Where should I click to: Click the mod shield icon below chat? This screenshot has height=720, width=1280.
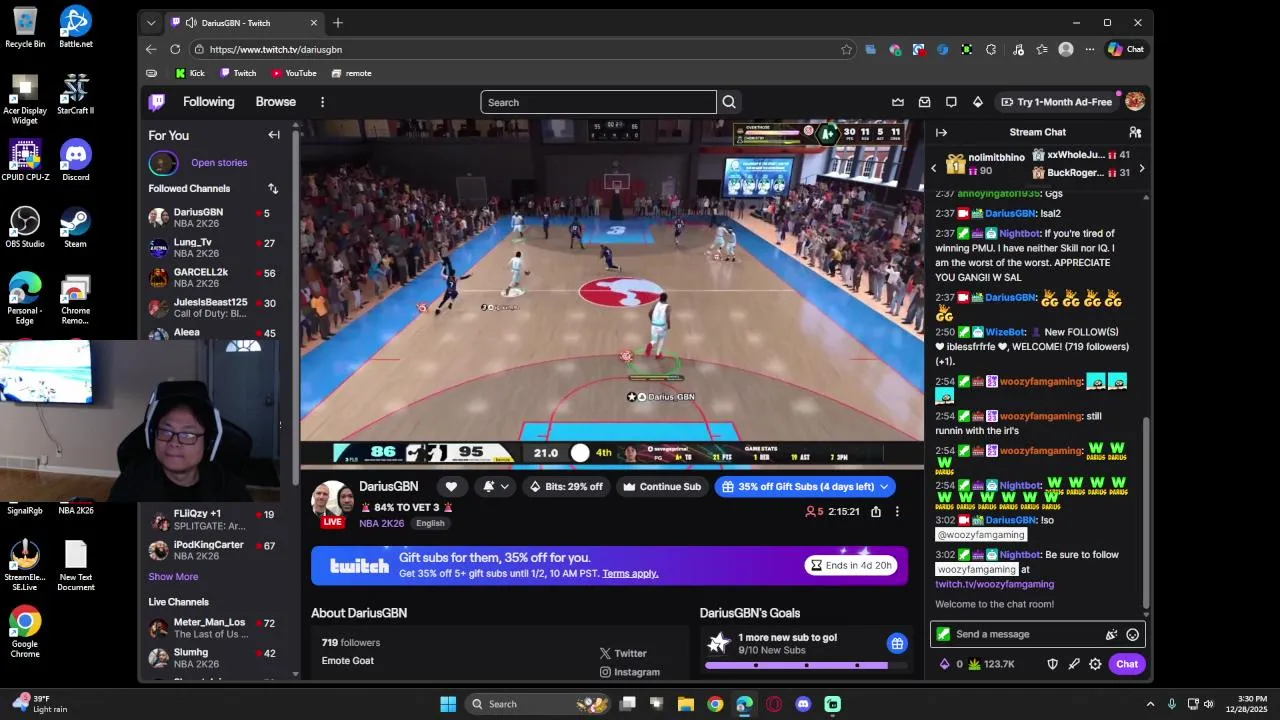click(1052, 664)
